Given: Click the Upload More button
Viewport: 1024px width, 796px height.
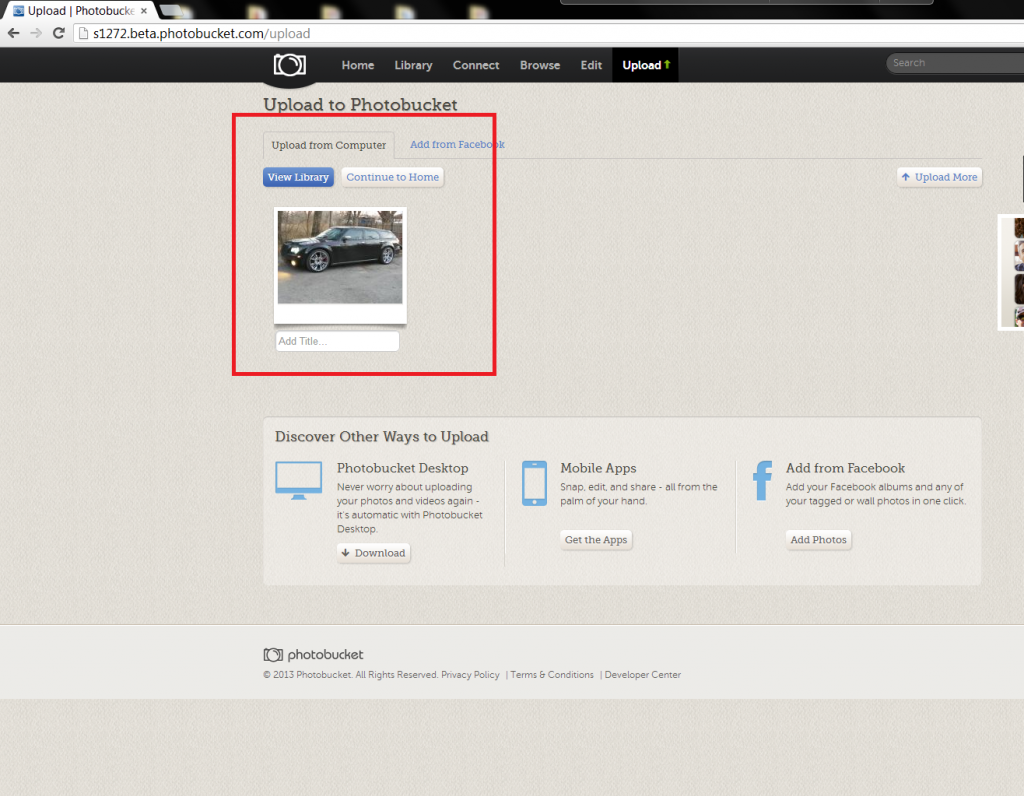Looking at the screenshot, I should pos(939,177).
